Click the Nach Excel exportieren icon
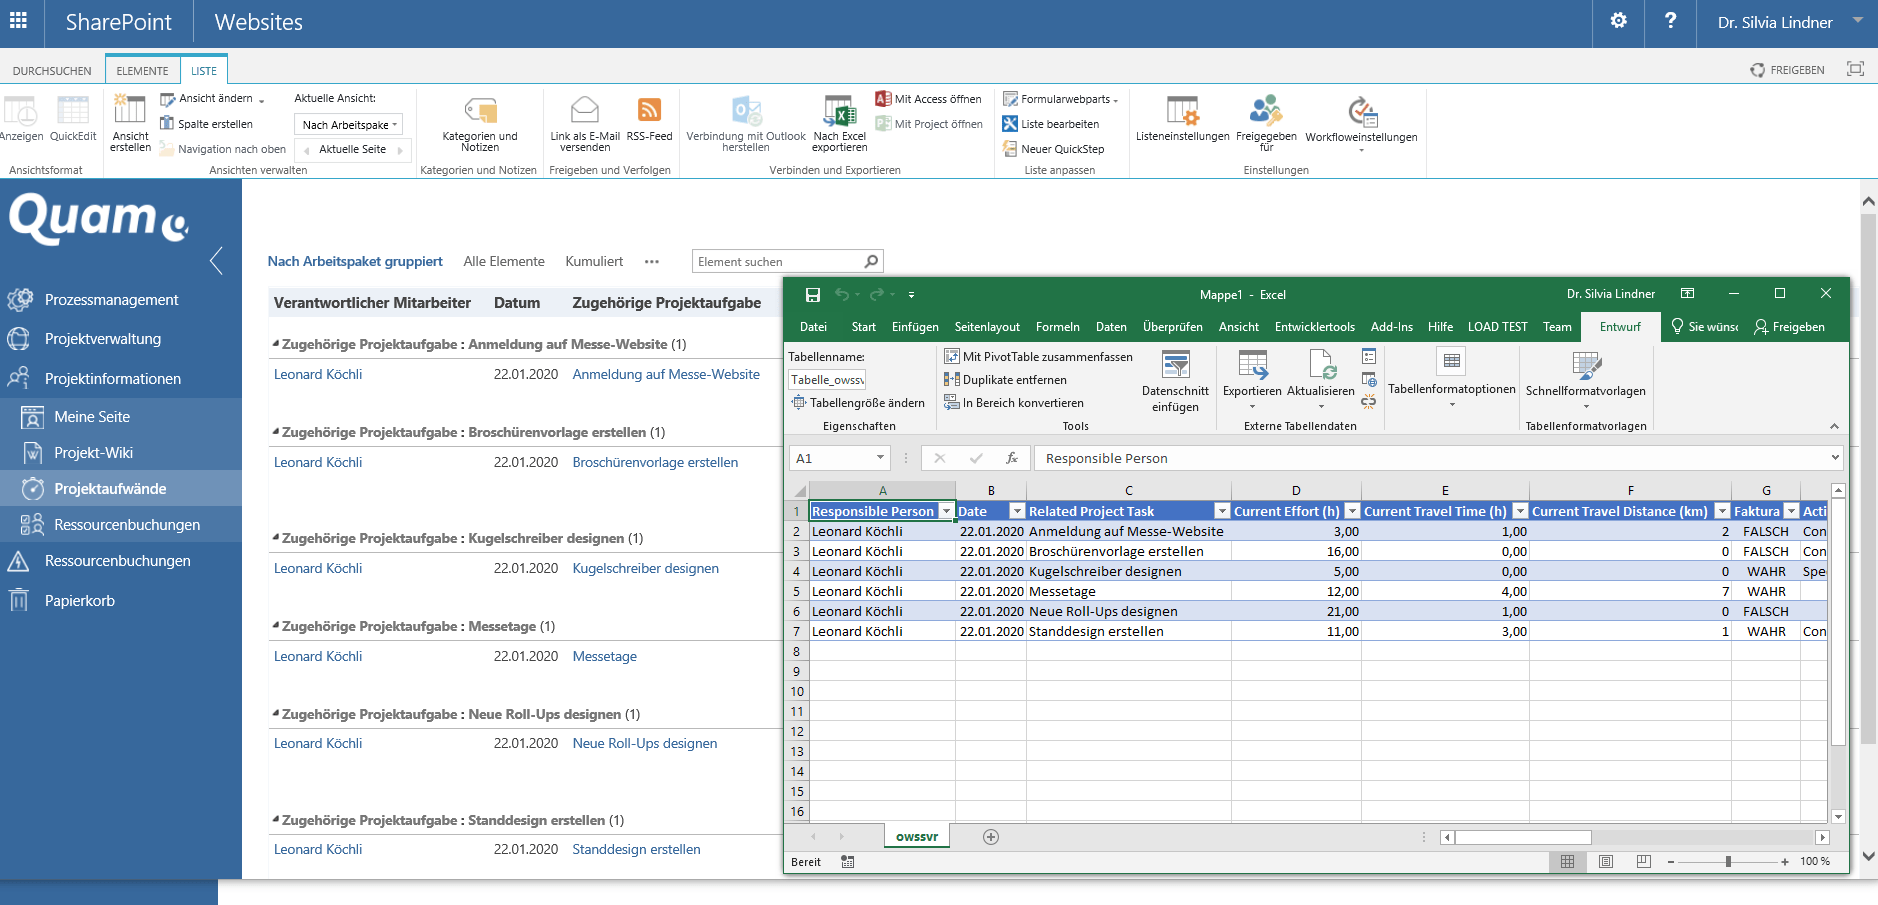 tap(840, 120)
